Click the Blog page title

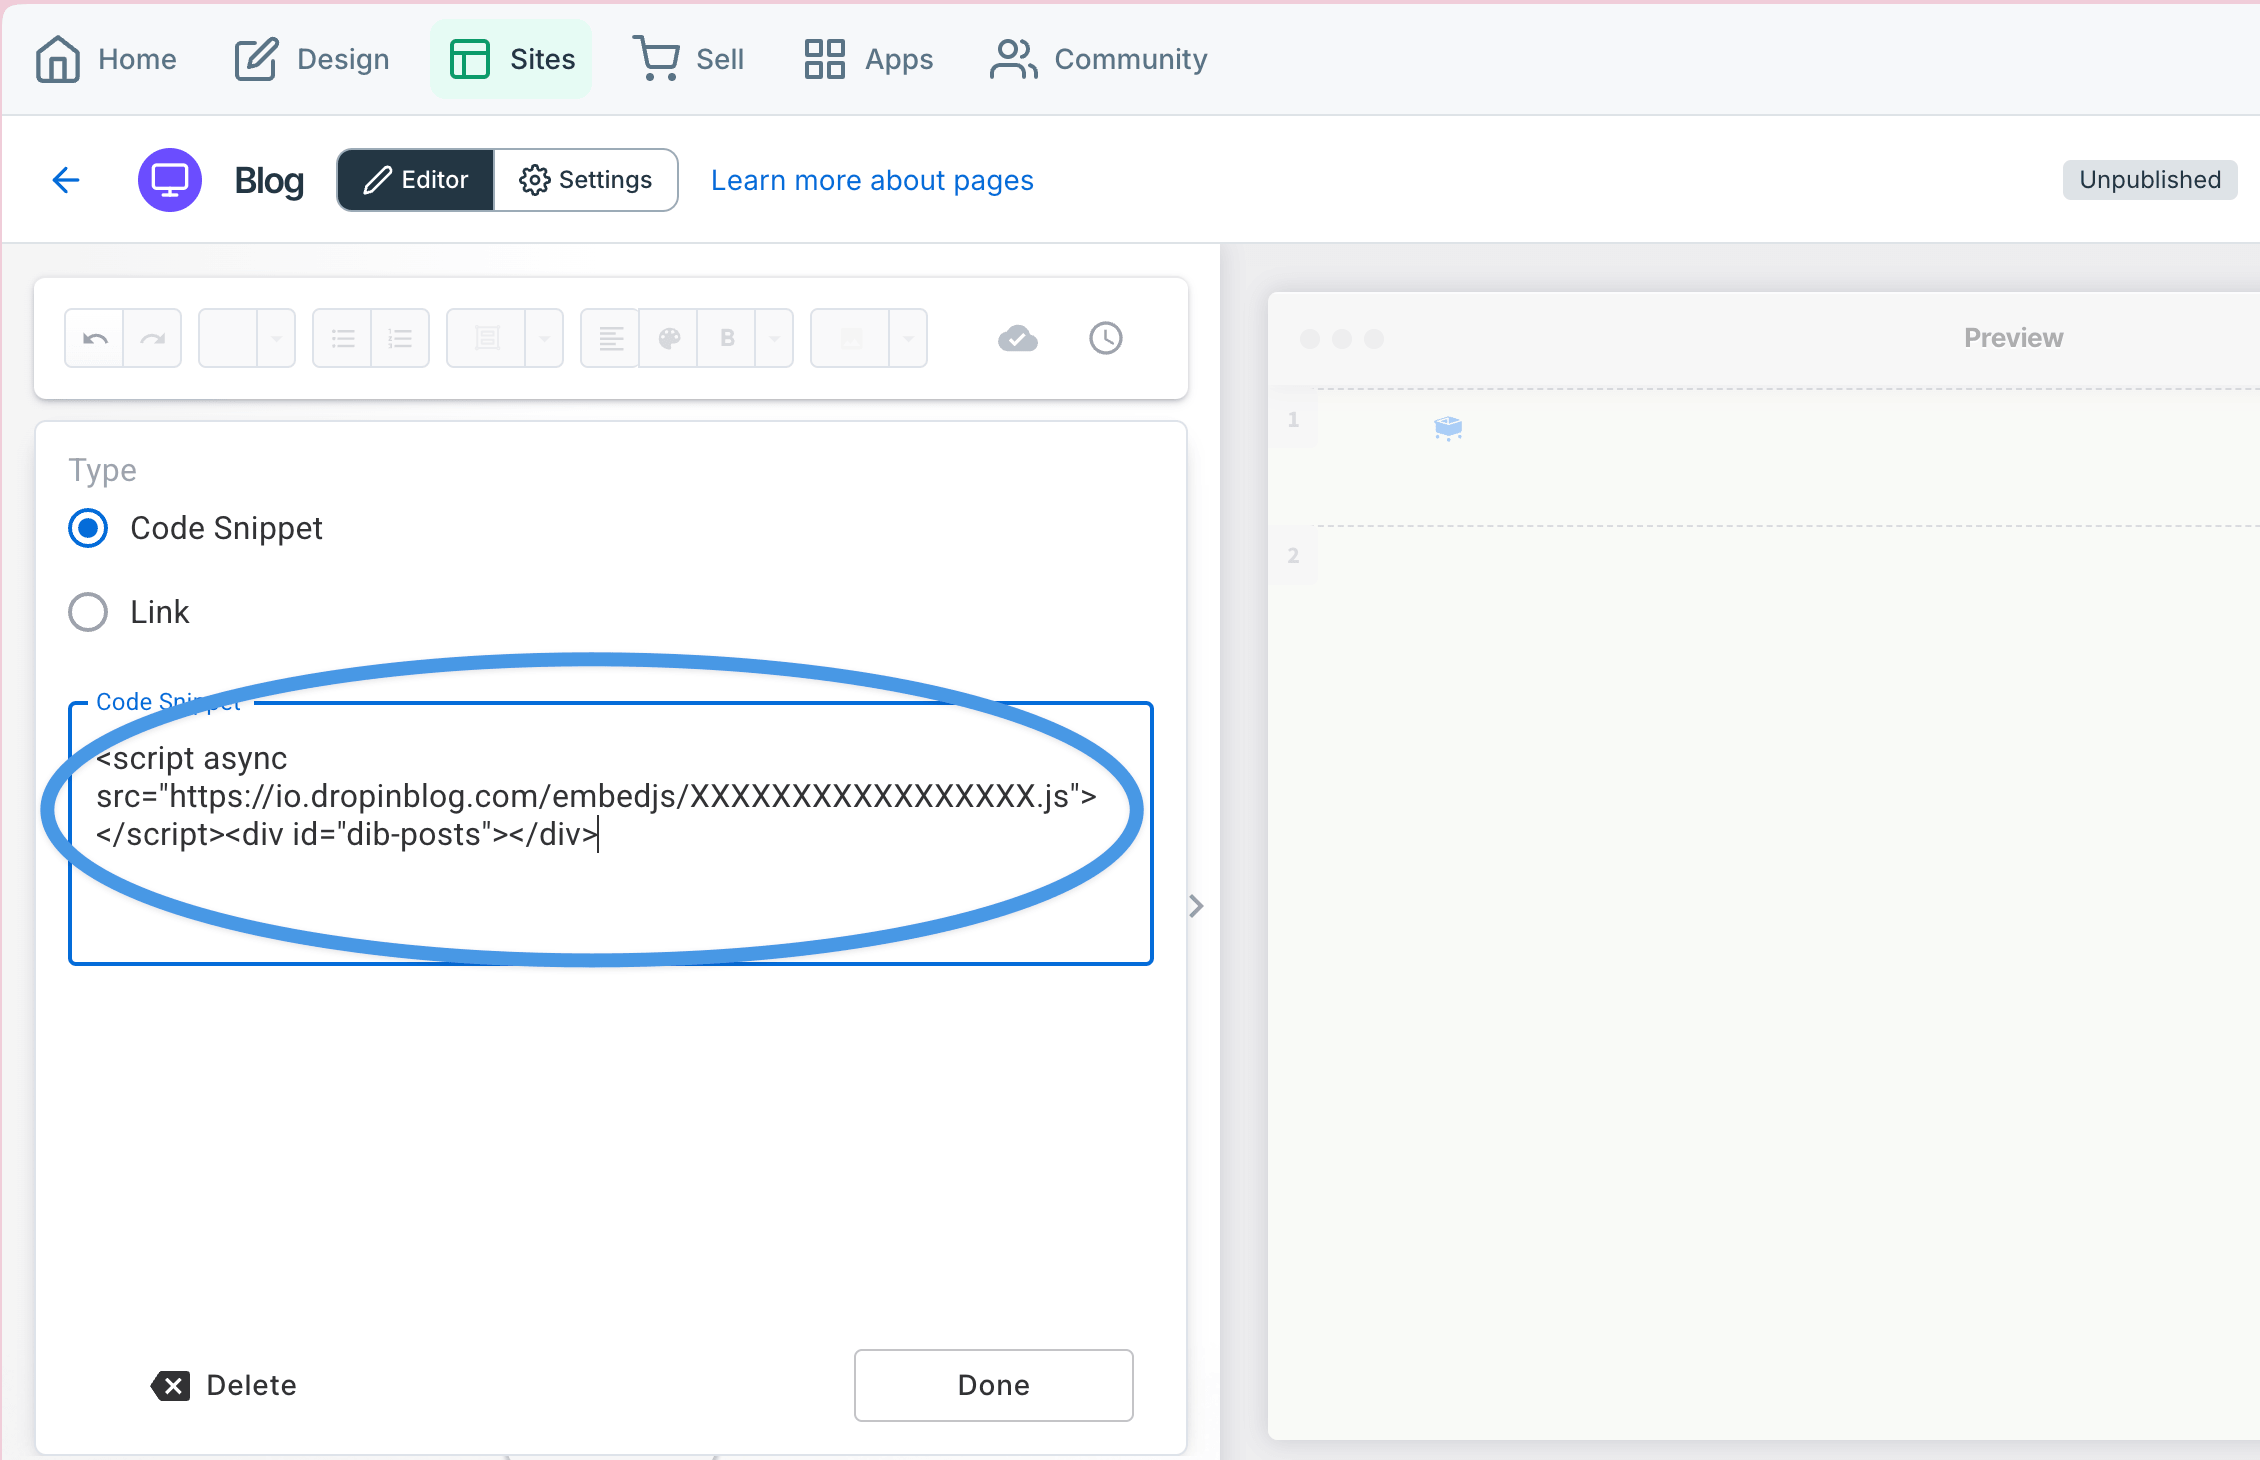pos(269,180)
